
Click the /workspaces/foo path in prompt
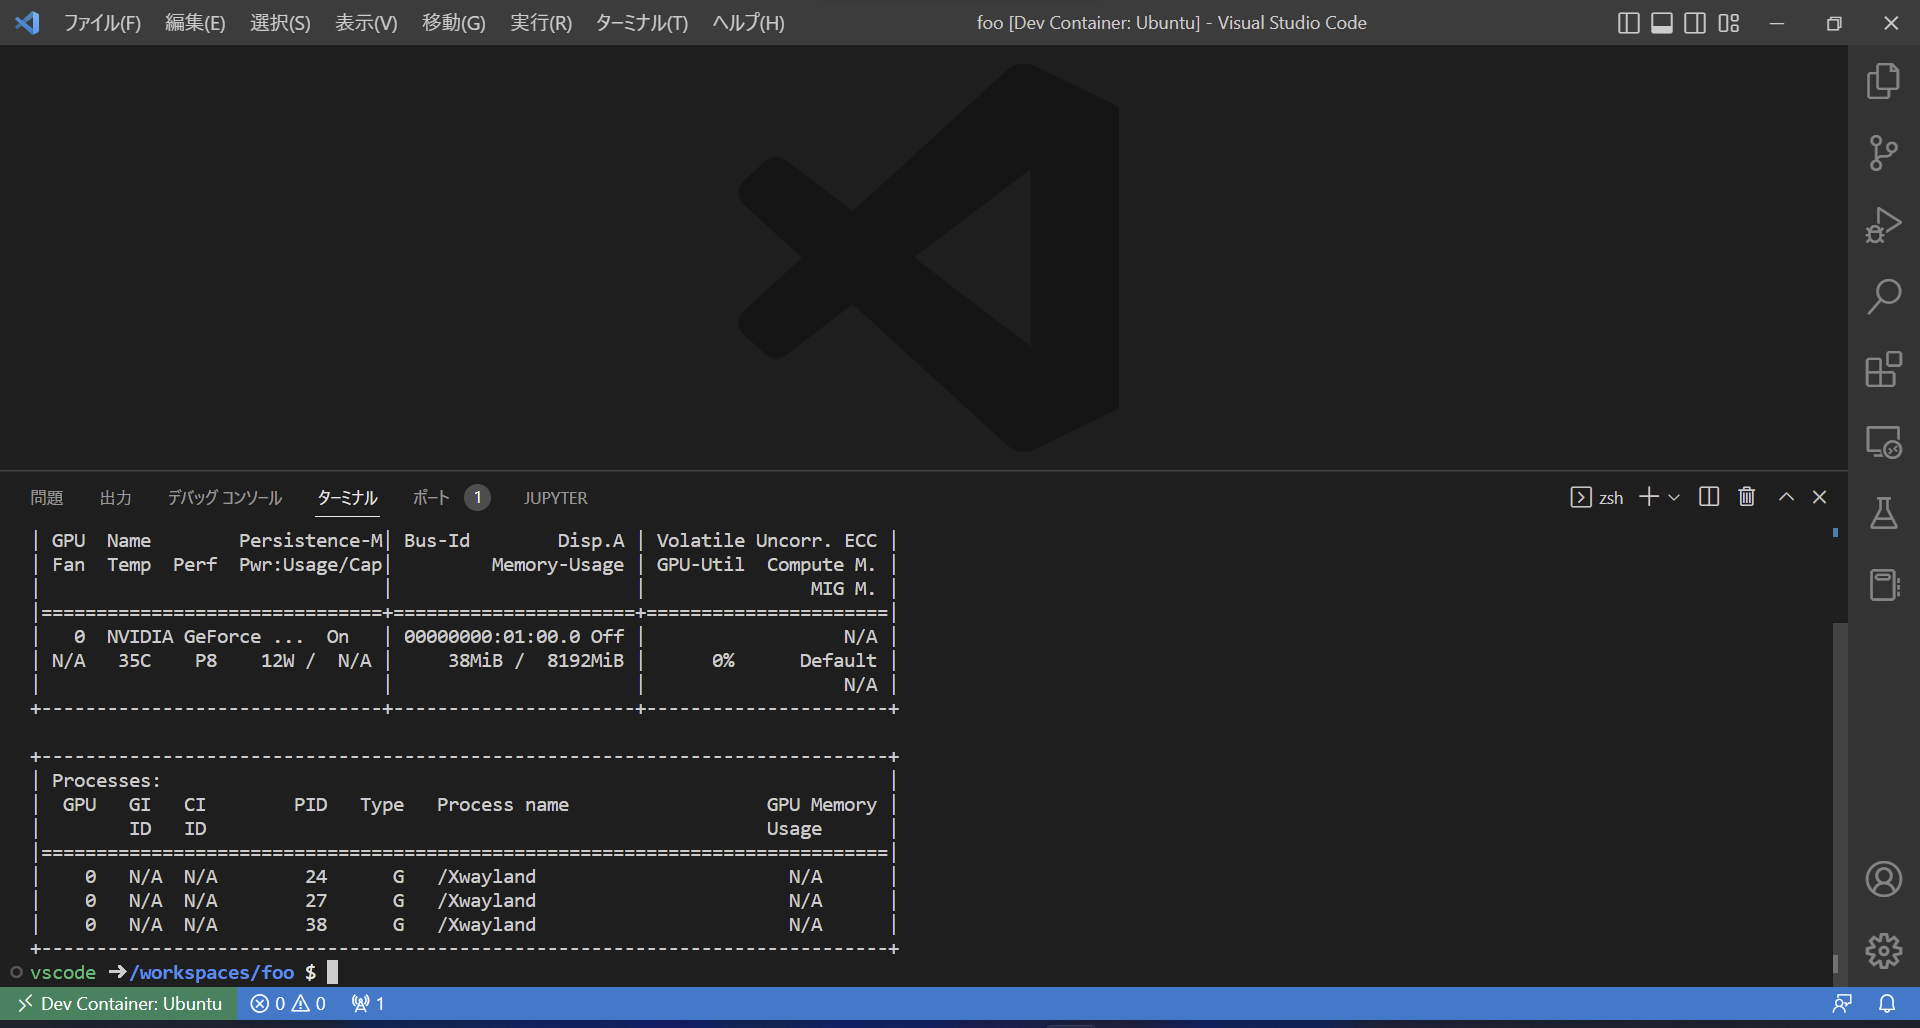(x=212, y=972)
